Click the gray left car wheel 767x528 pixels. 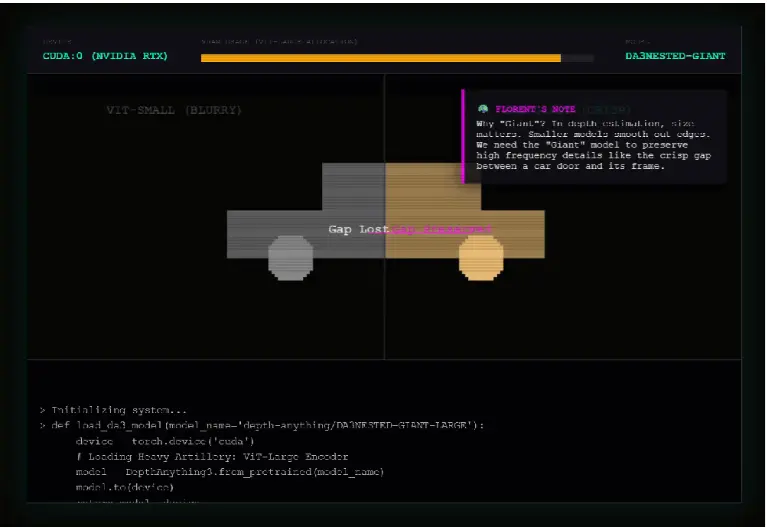click(290, 257)
